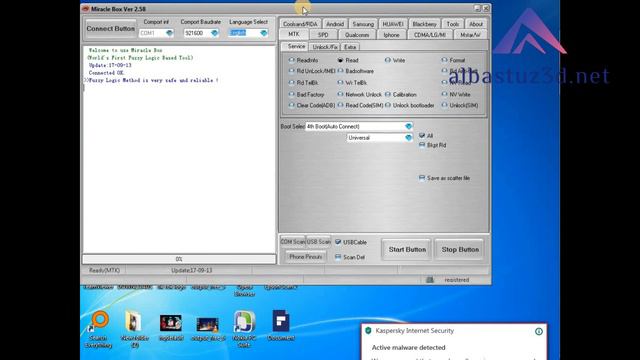The width and height of the screenshot is (640, 360).
Task: Switch to the Blackberry tab
Action: [x=424, y=24]
